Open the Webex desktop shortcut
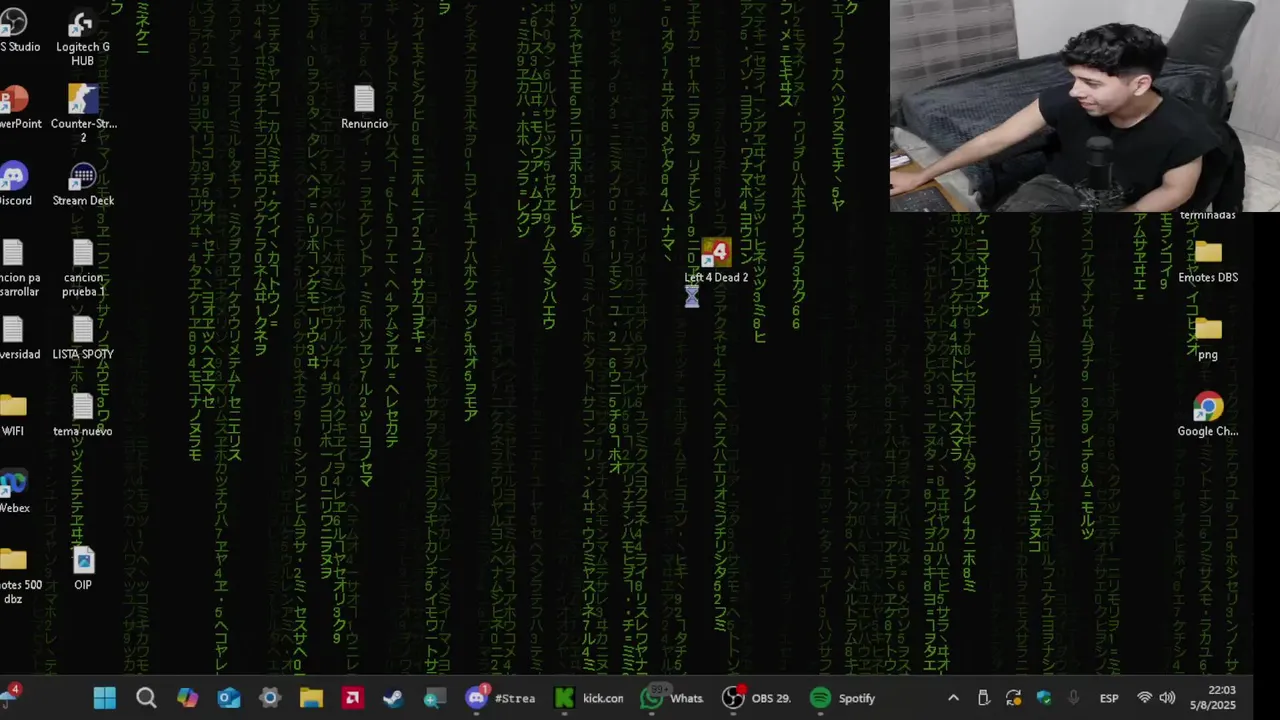Image resolution: width=1280 pixels, height=720 pixels. pyautogui.click(x=14, y=492)
